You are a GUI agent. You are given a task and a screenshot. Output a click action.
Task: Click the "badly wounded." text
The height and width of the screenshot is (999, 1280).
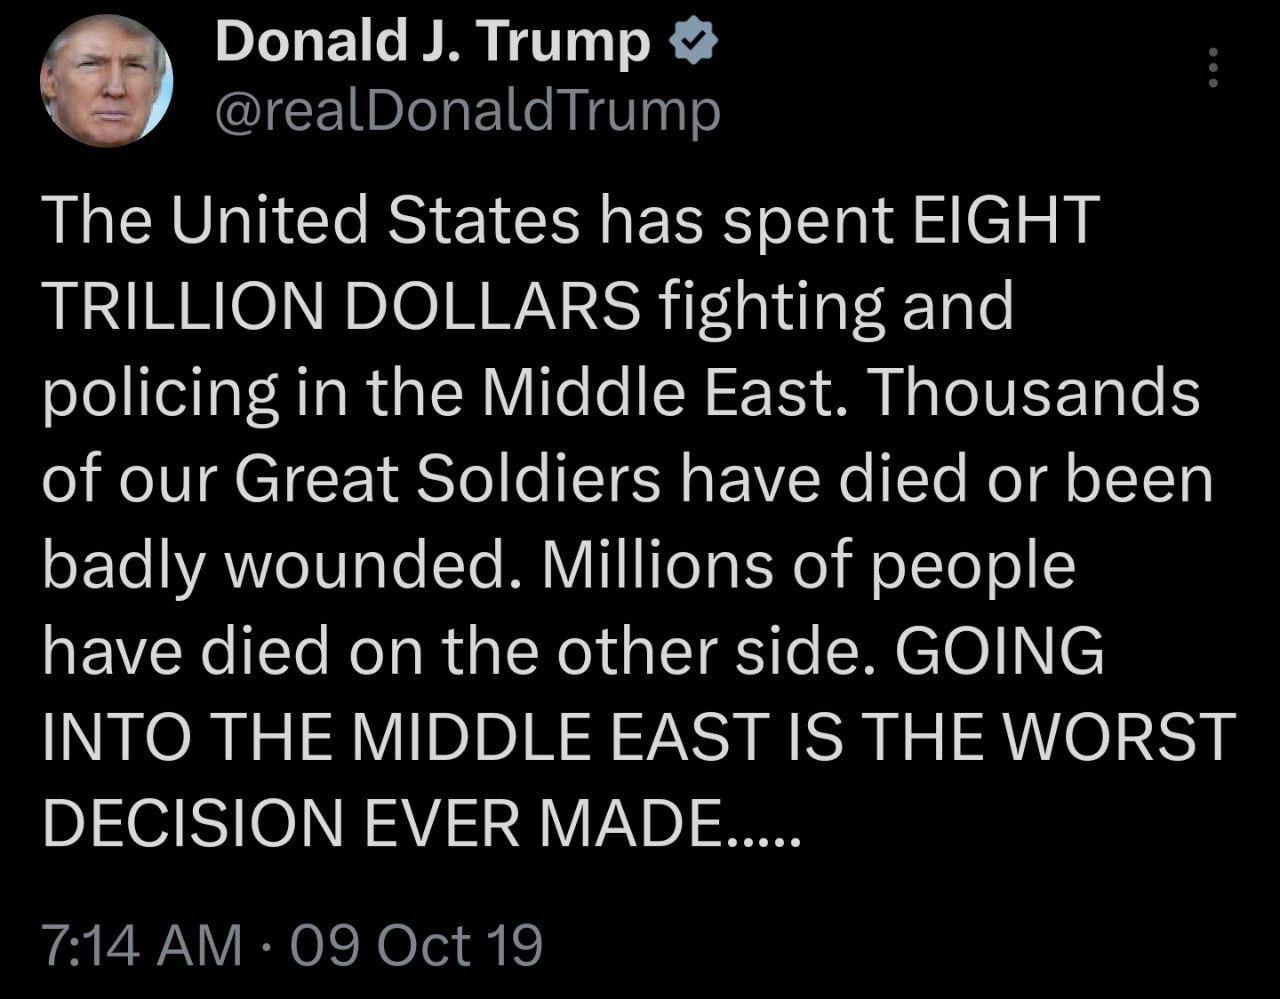pyautogui.click(x=282, y=566)
